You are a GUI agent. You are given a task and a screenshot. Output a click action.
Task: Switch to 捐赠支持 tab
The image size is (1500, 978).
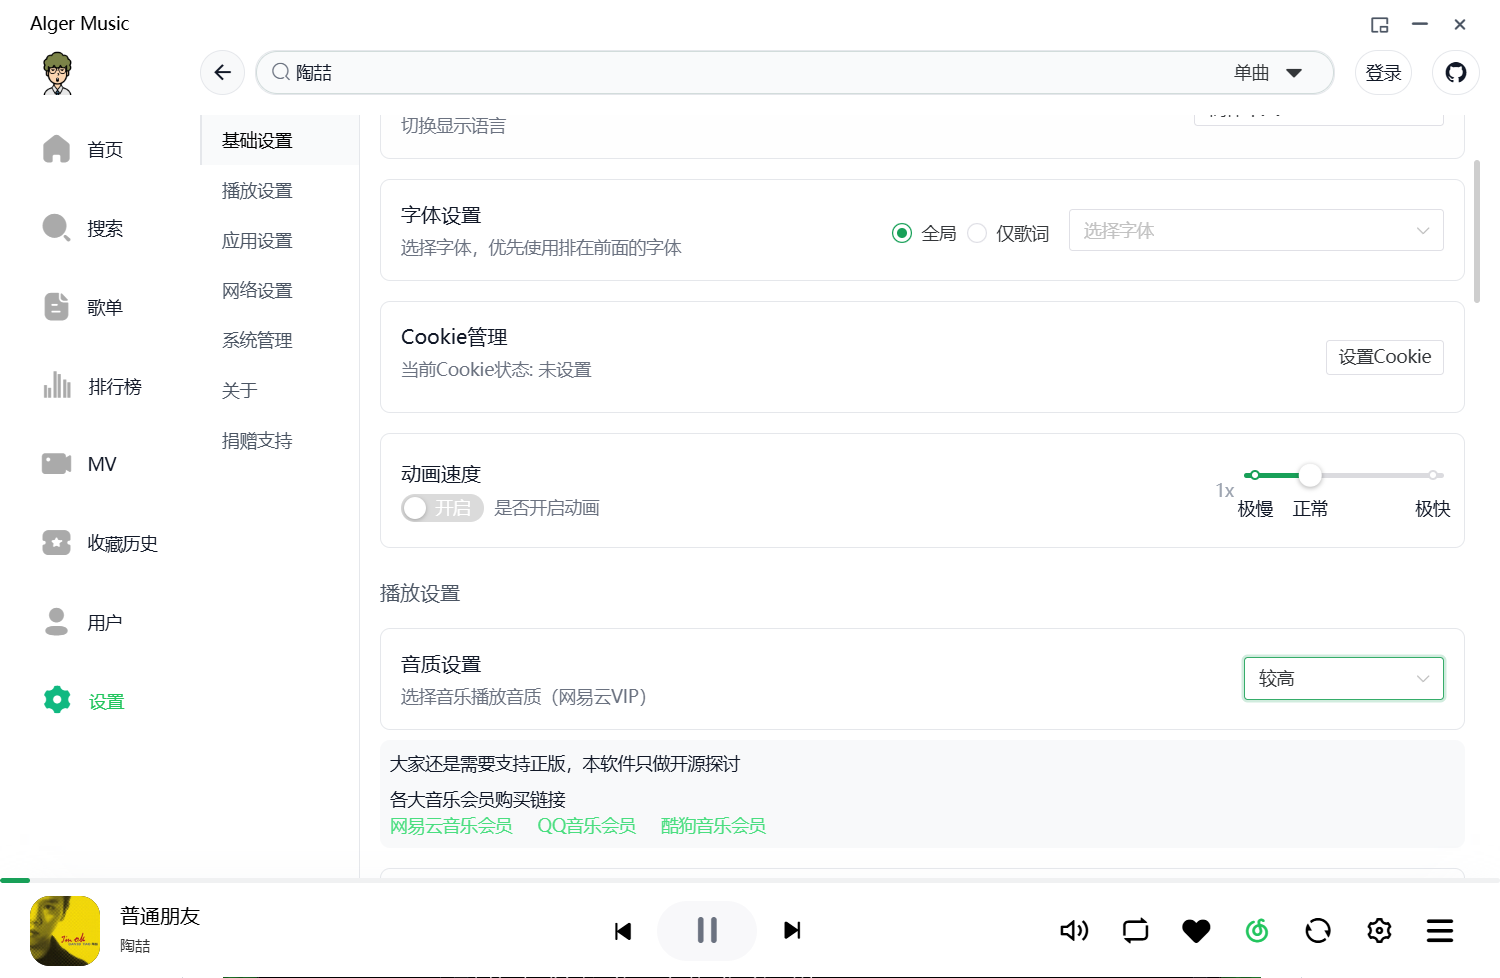tap(257, 441)
